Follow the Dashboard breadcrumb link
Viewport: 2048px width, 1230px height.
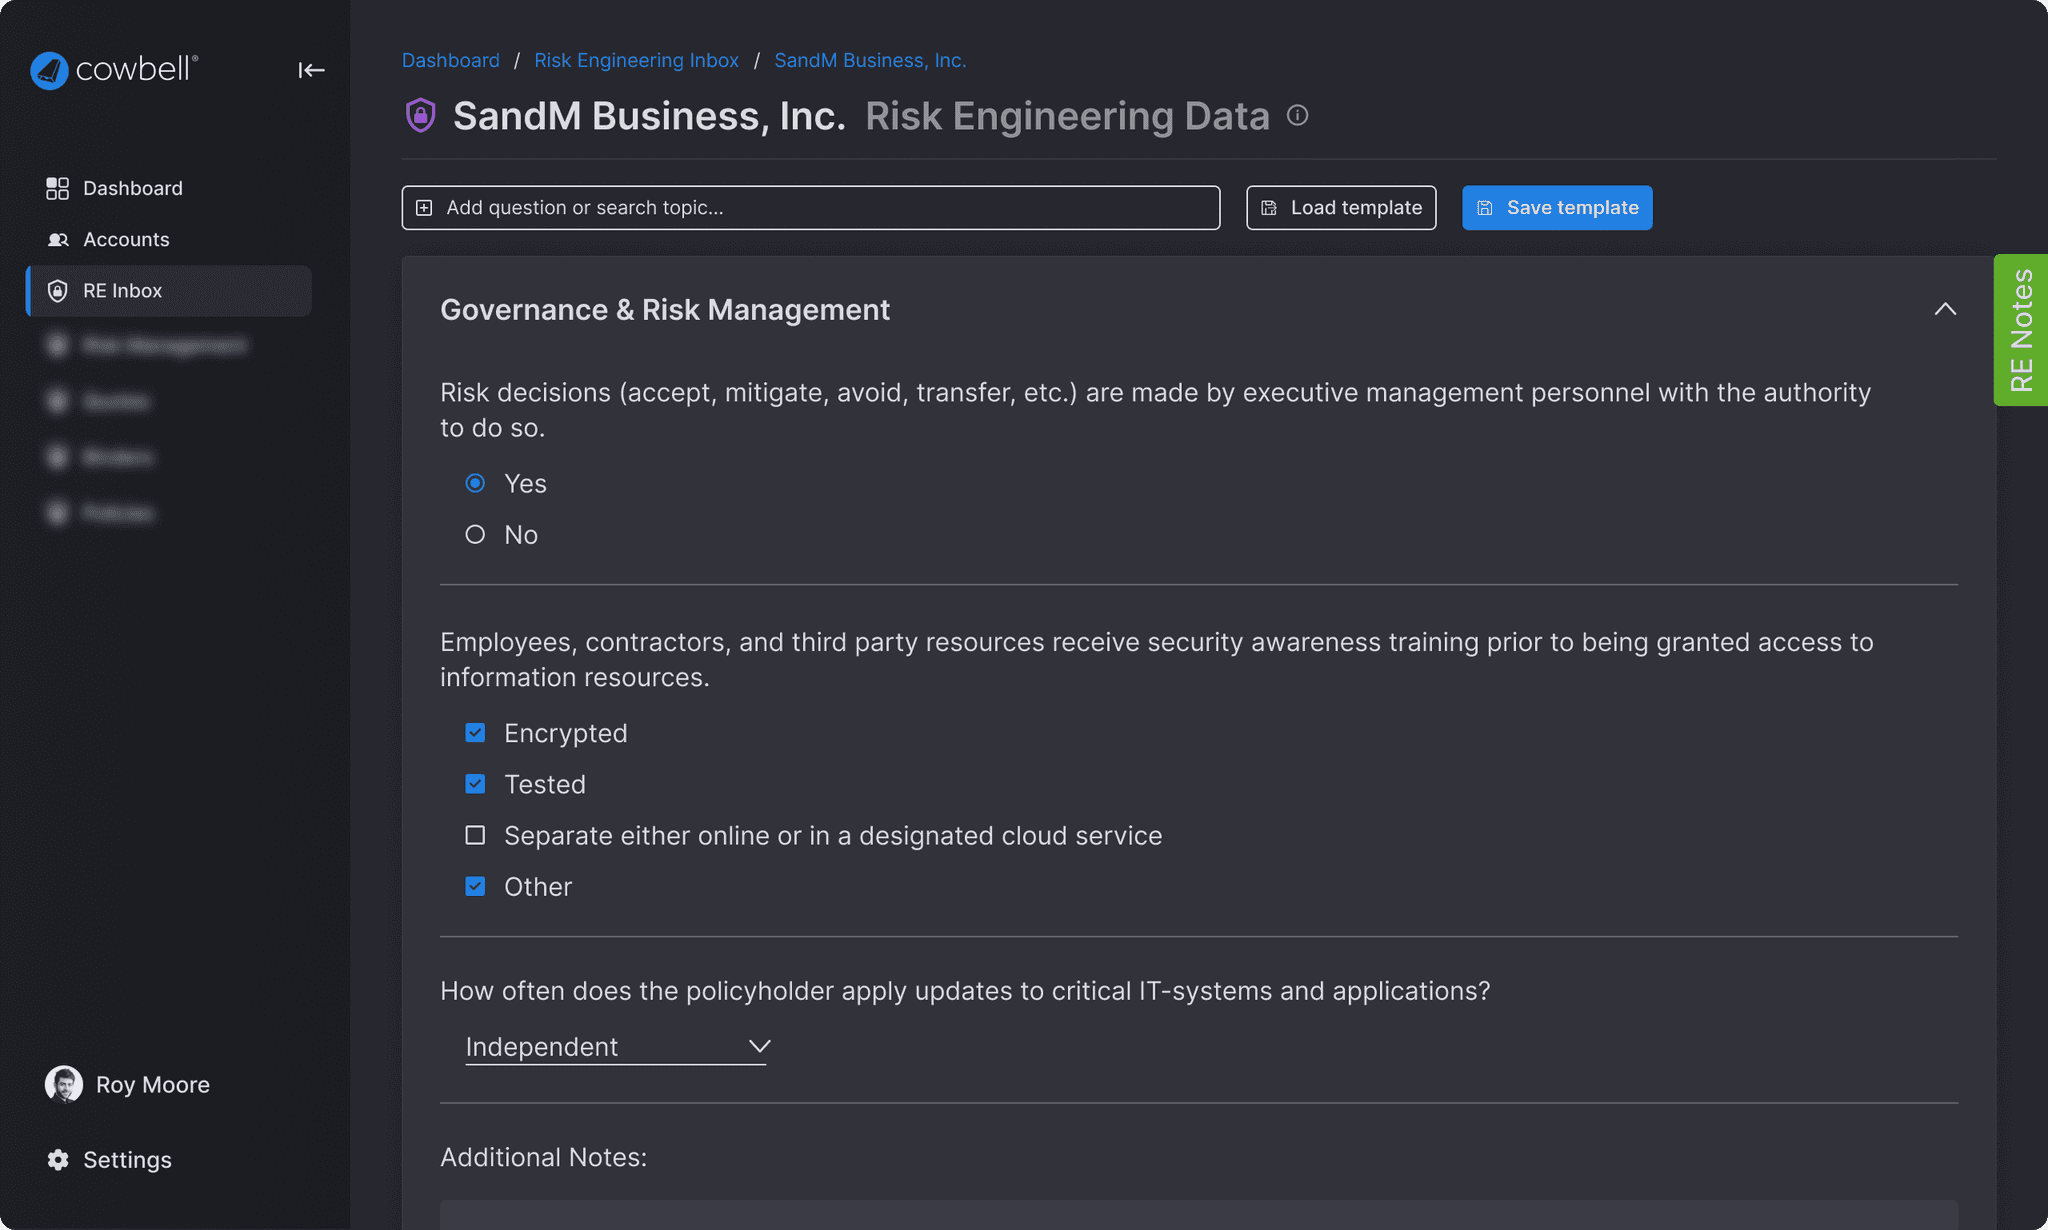pos(451,60)
